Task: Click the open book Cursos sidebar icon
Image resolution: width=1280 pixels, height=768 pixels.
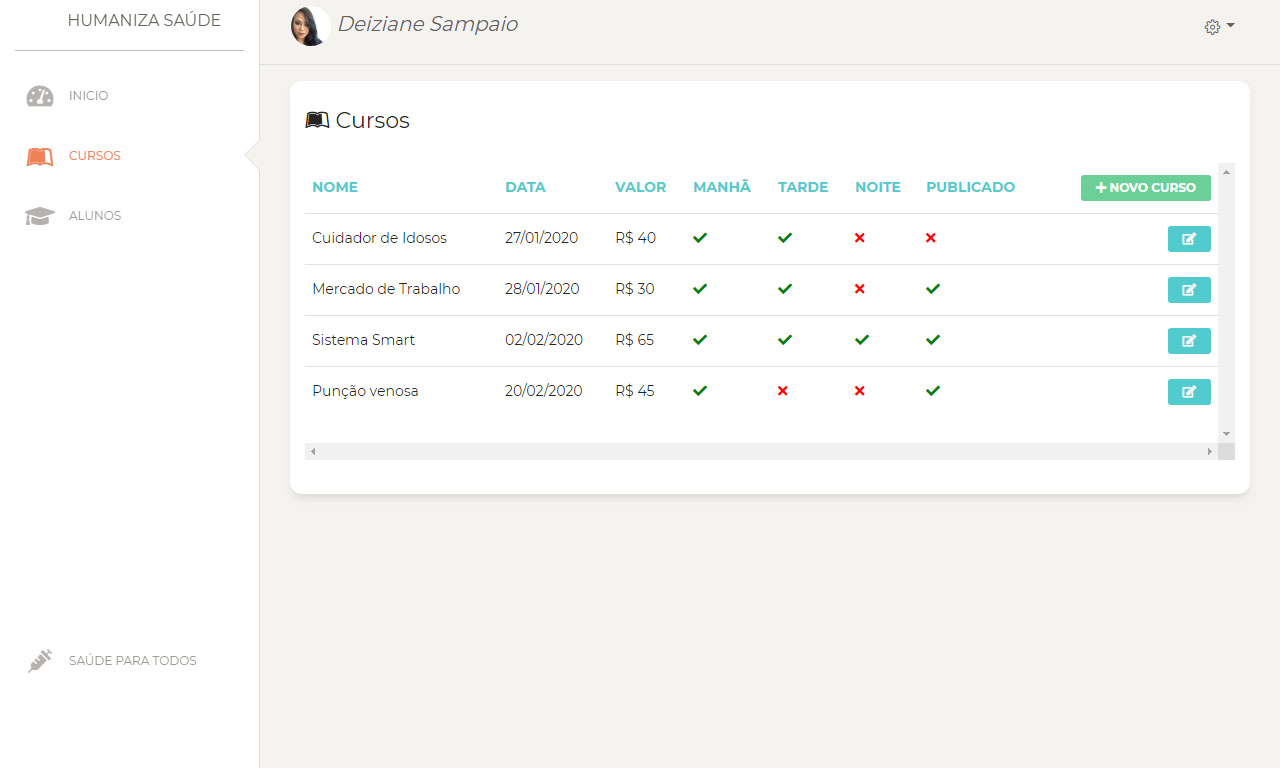Action: 40,157
